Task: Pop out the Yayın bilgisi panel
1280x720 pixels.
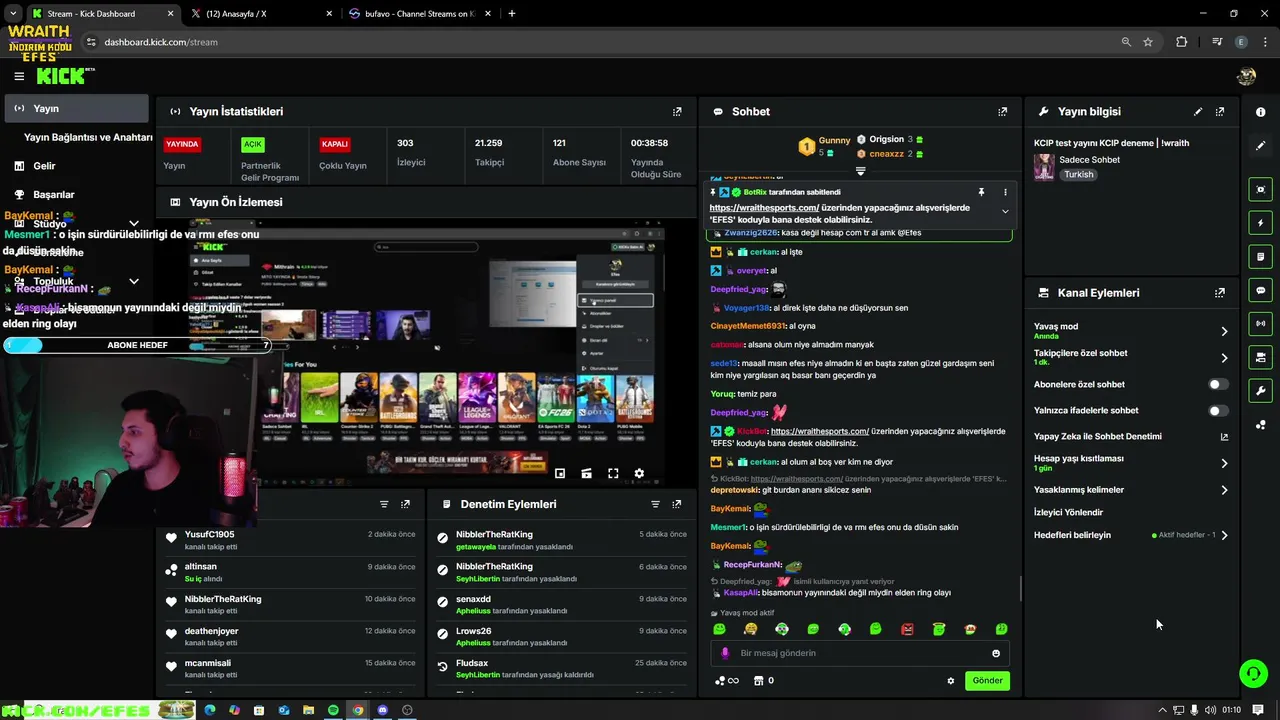Action: (1220, 112)
